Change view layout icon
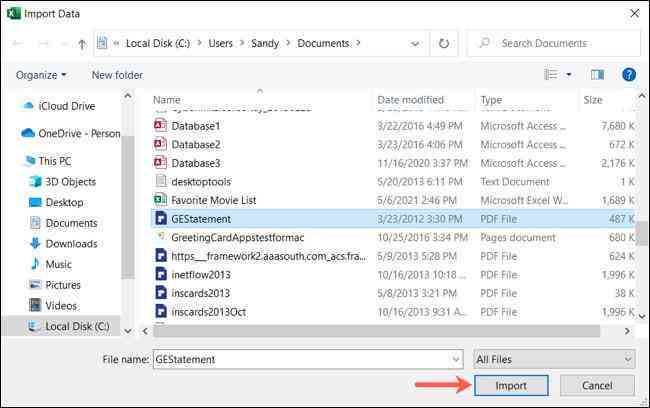The image size is (650, 408). pos(551,75)
